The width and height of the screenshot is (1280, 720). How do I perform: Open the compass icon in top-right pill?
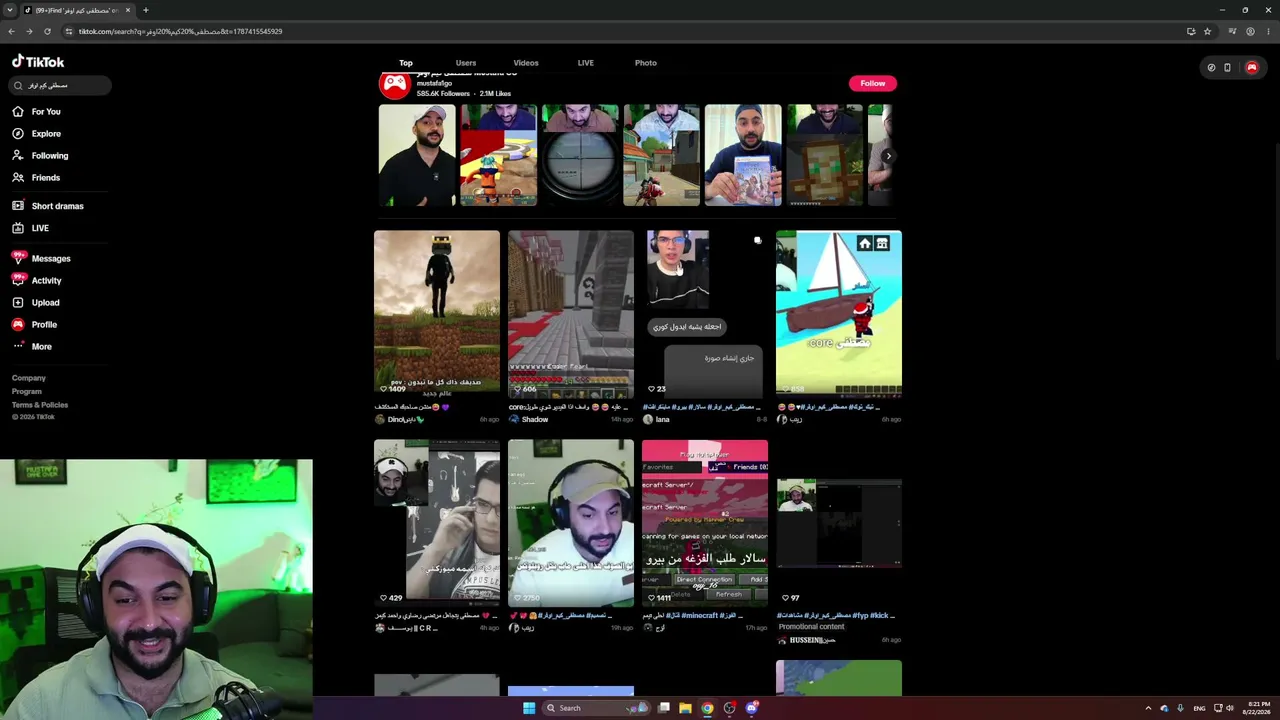tap(1211, 68)
